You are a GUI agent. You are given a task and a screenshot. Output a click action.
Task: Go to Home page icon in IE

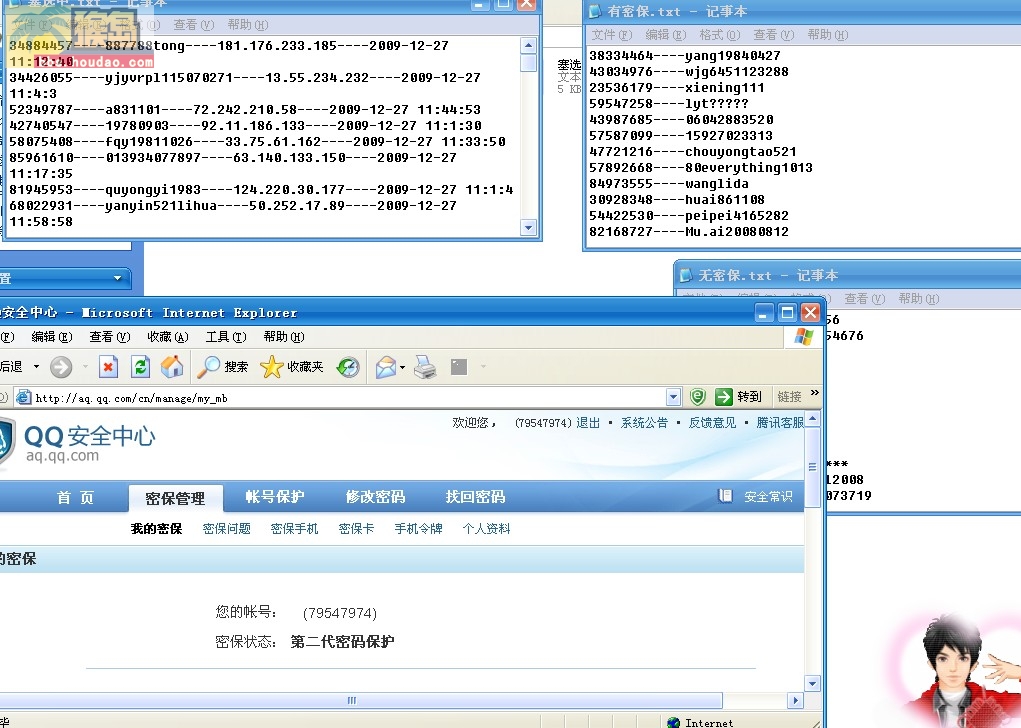[173, 367]
